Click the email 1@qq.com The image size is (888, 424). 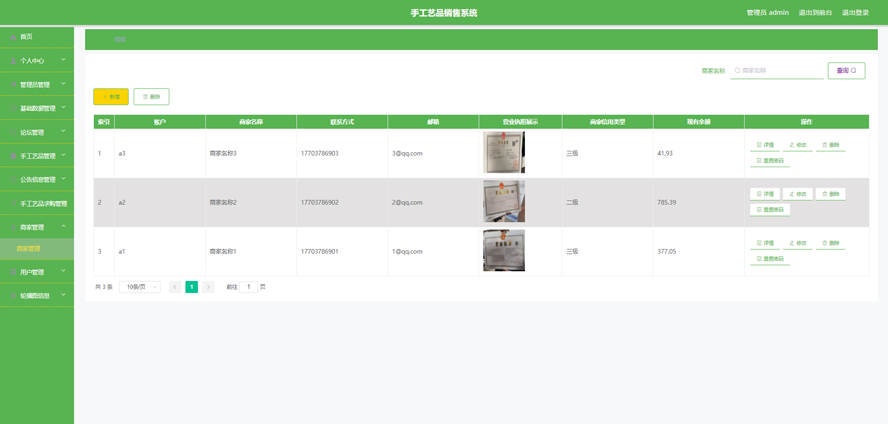[407, 251]
